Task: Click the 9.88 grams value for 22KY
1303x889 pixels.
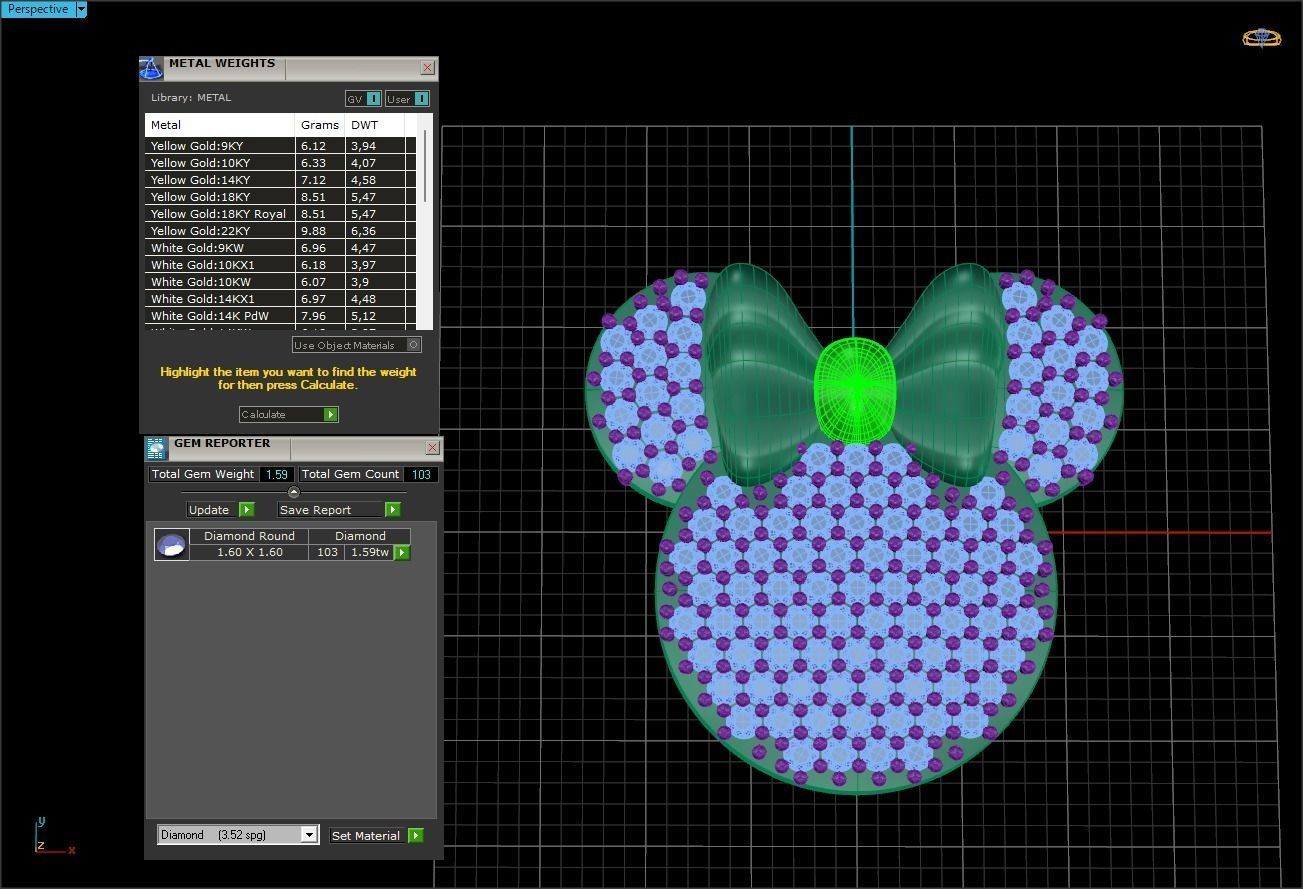Action: (x=313, y=231)
